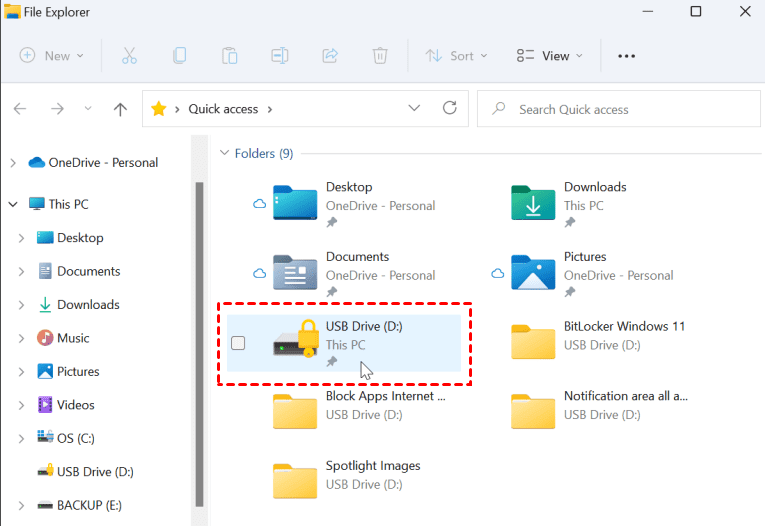Click the New button in toolbar
This screenshot has width=765, height=526.
click(x=52, y=56)
